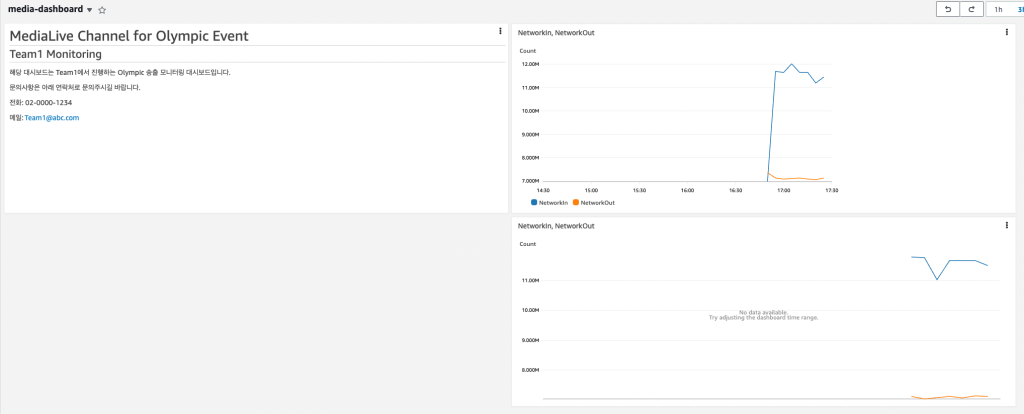Open text widget three-dot actions menu

click(x=500, y=31)
